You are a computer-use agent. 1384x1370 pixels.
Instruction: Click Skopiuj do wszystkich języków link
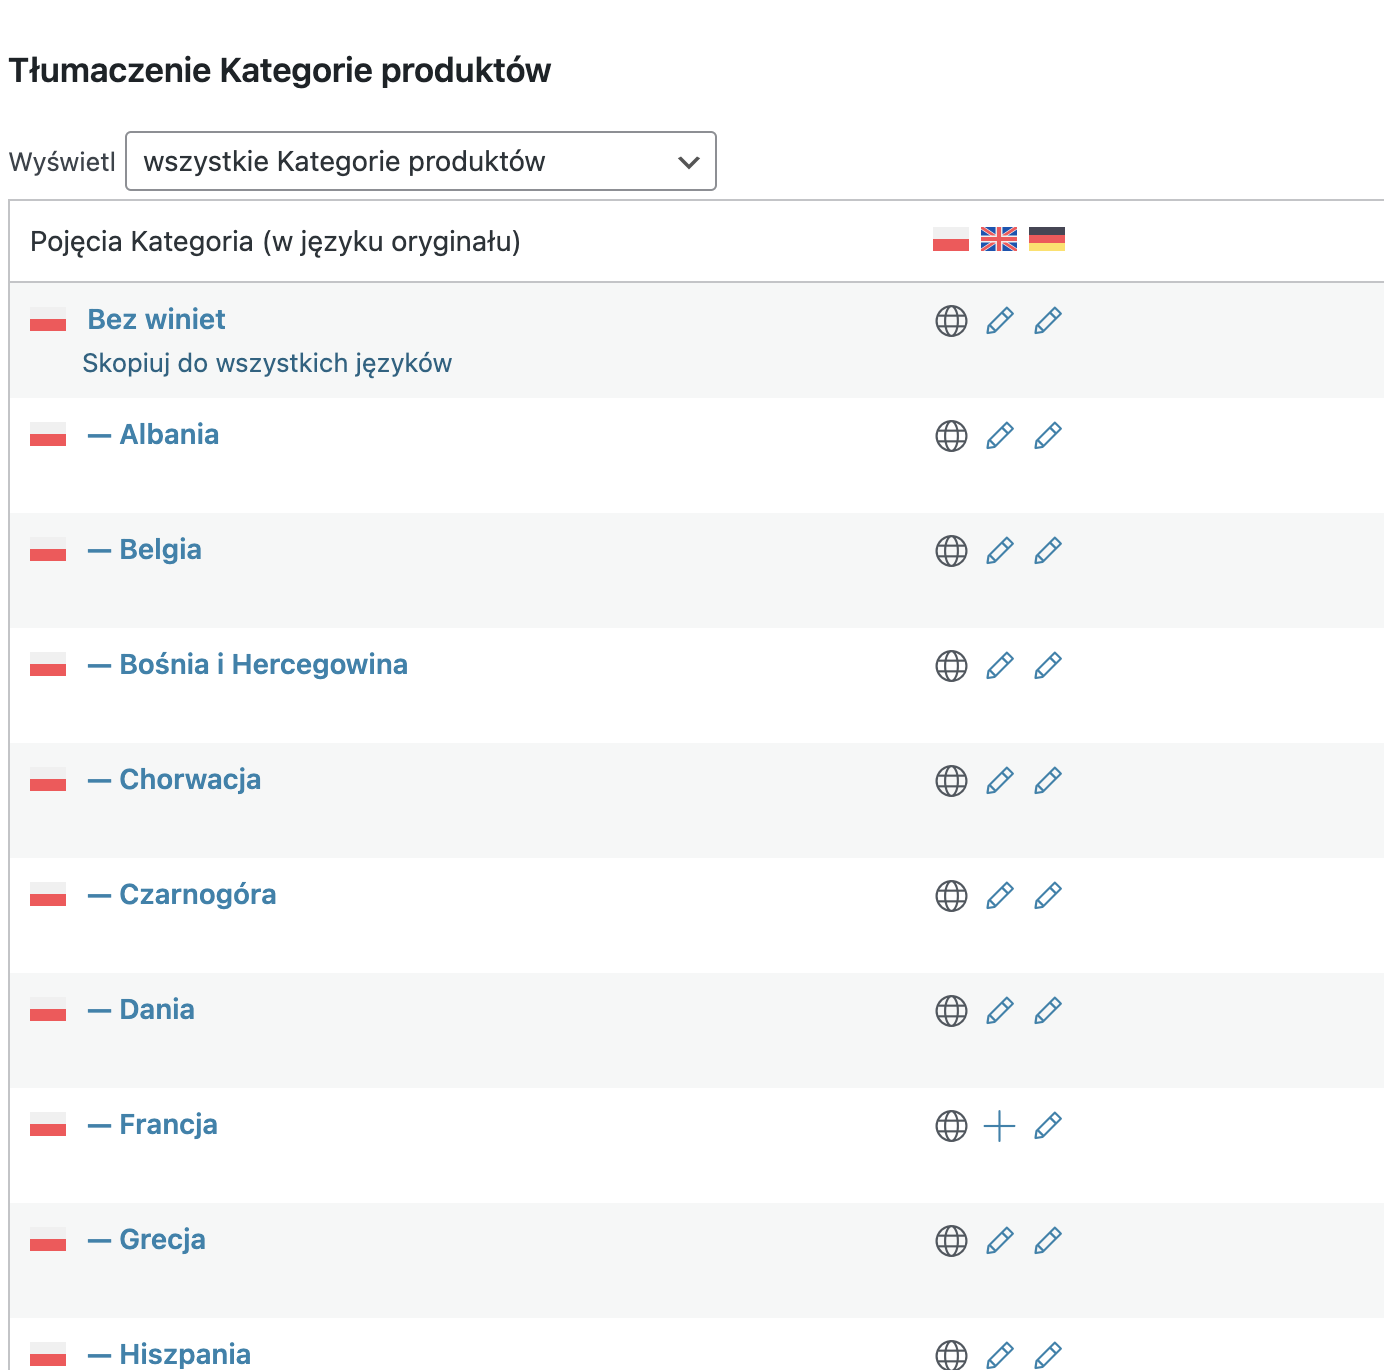point(267,363)
